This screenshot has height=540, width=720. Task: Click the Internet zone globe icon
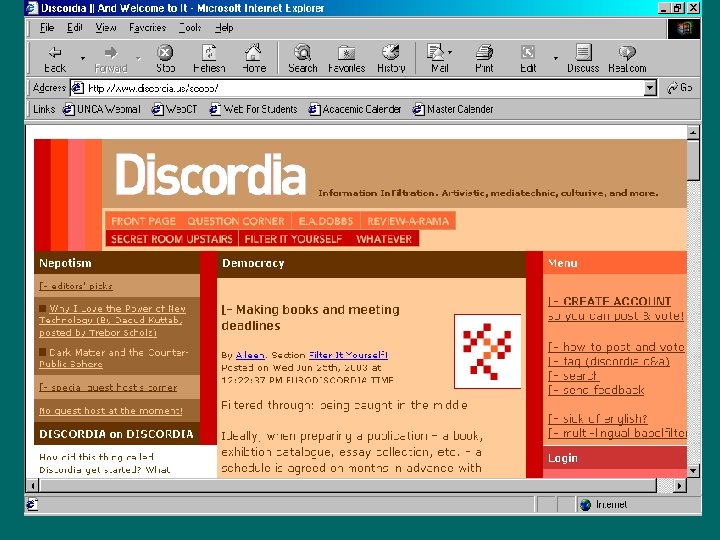585,505
